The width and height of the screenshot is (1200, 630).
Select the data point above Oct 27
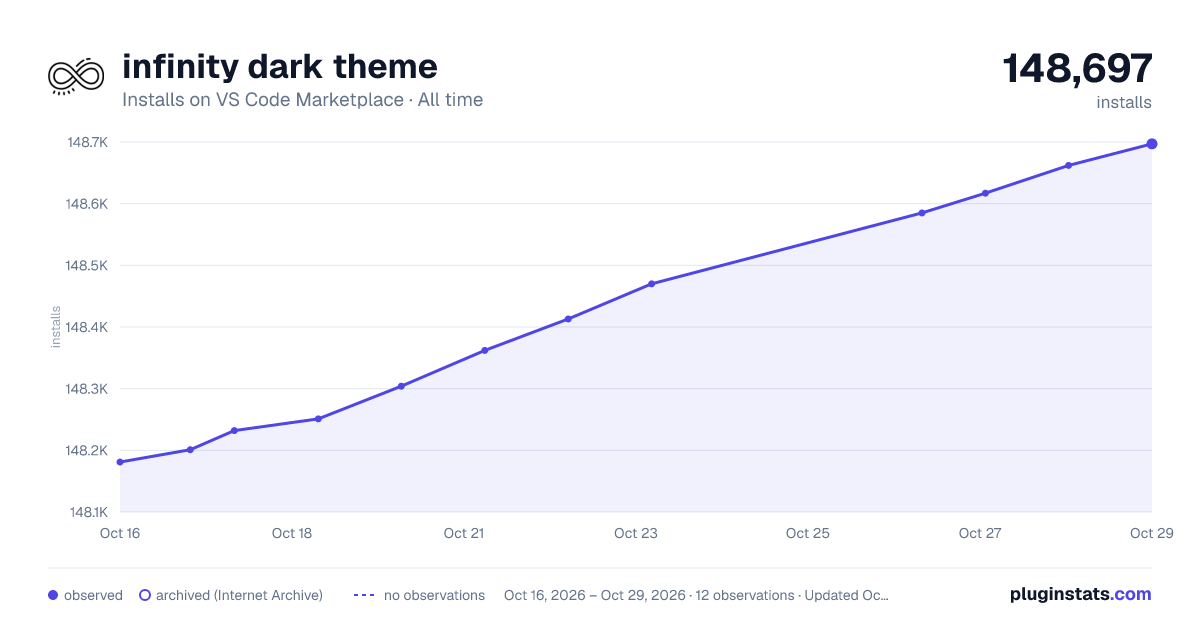(986, 193)
